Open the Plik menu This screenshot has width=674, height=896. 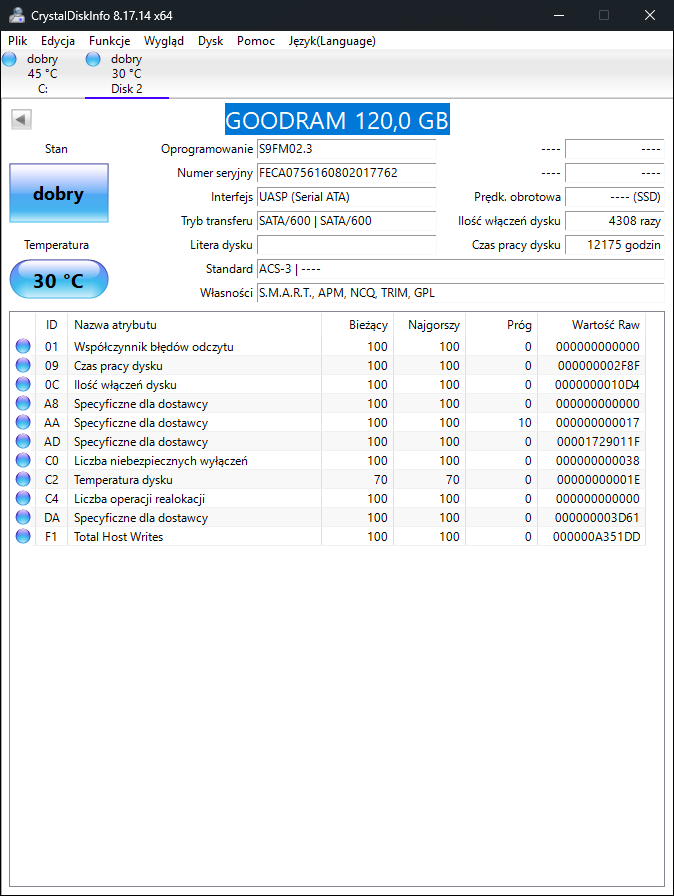pos(18,41)
